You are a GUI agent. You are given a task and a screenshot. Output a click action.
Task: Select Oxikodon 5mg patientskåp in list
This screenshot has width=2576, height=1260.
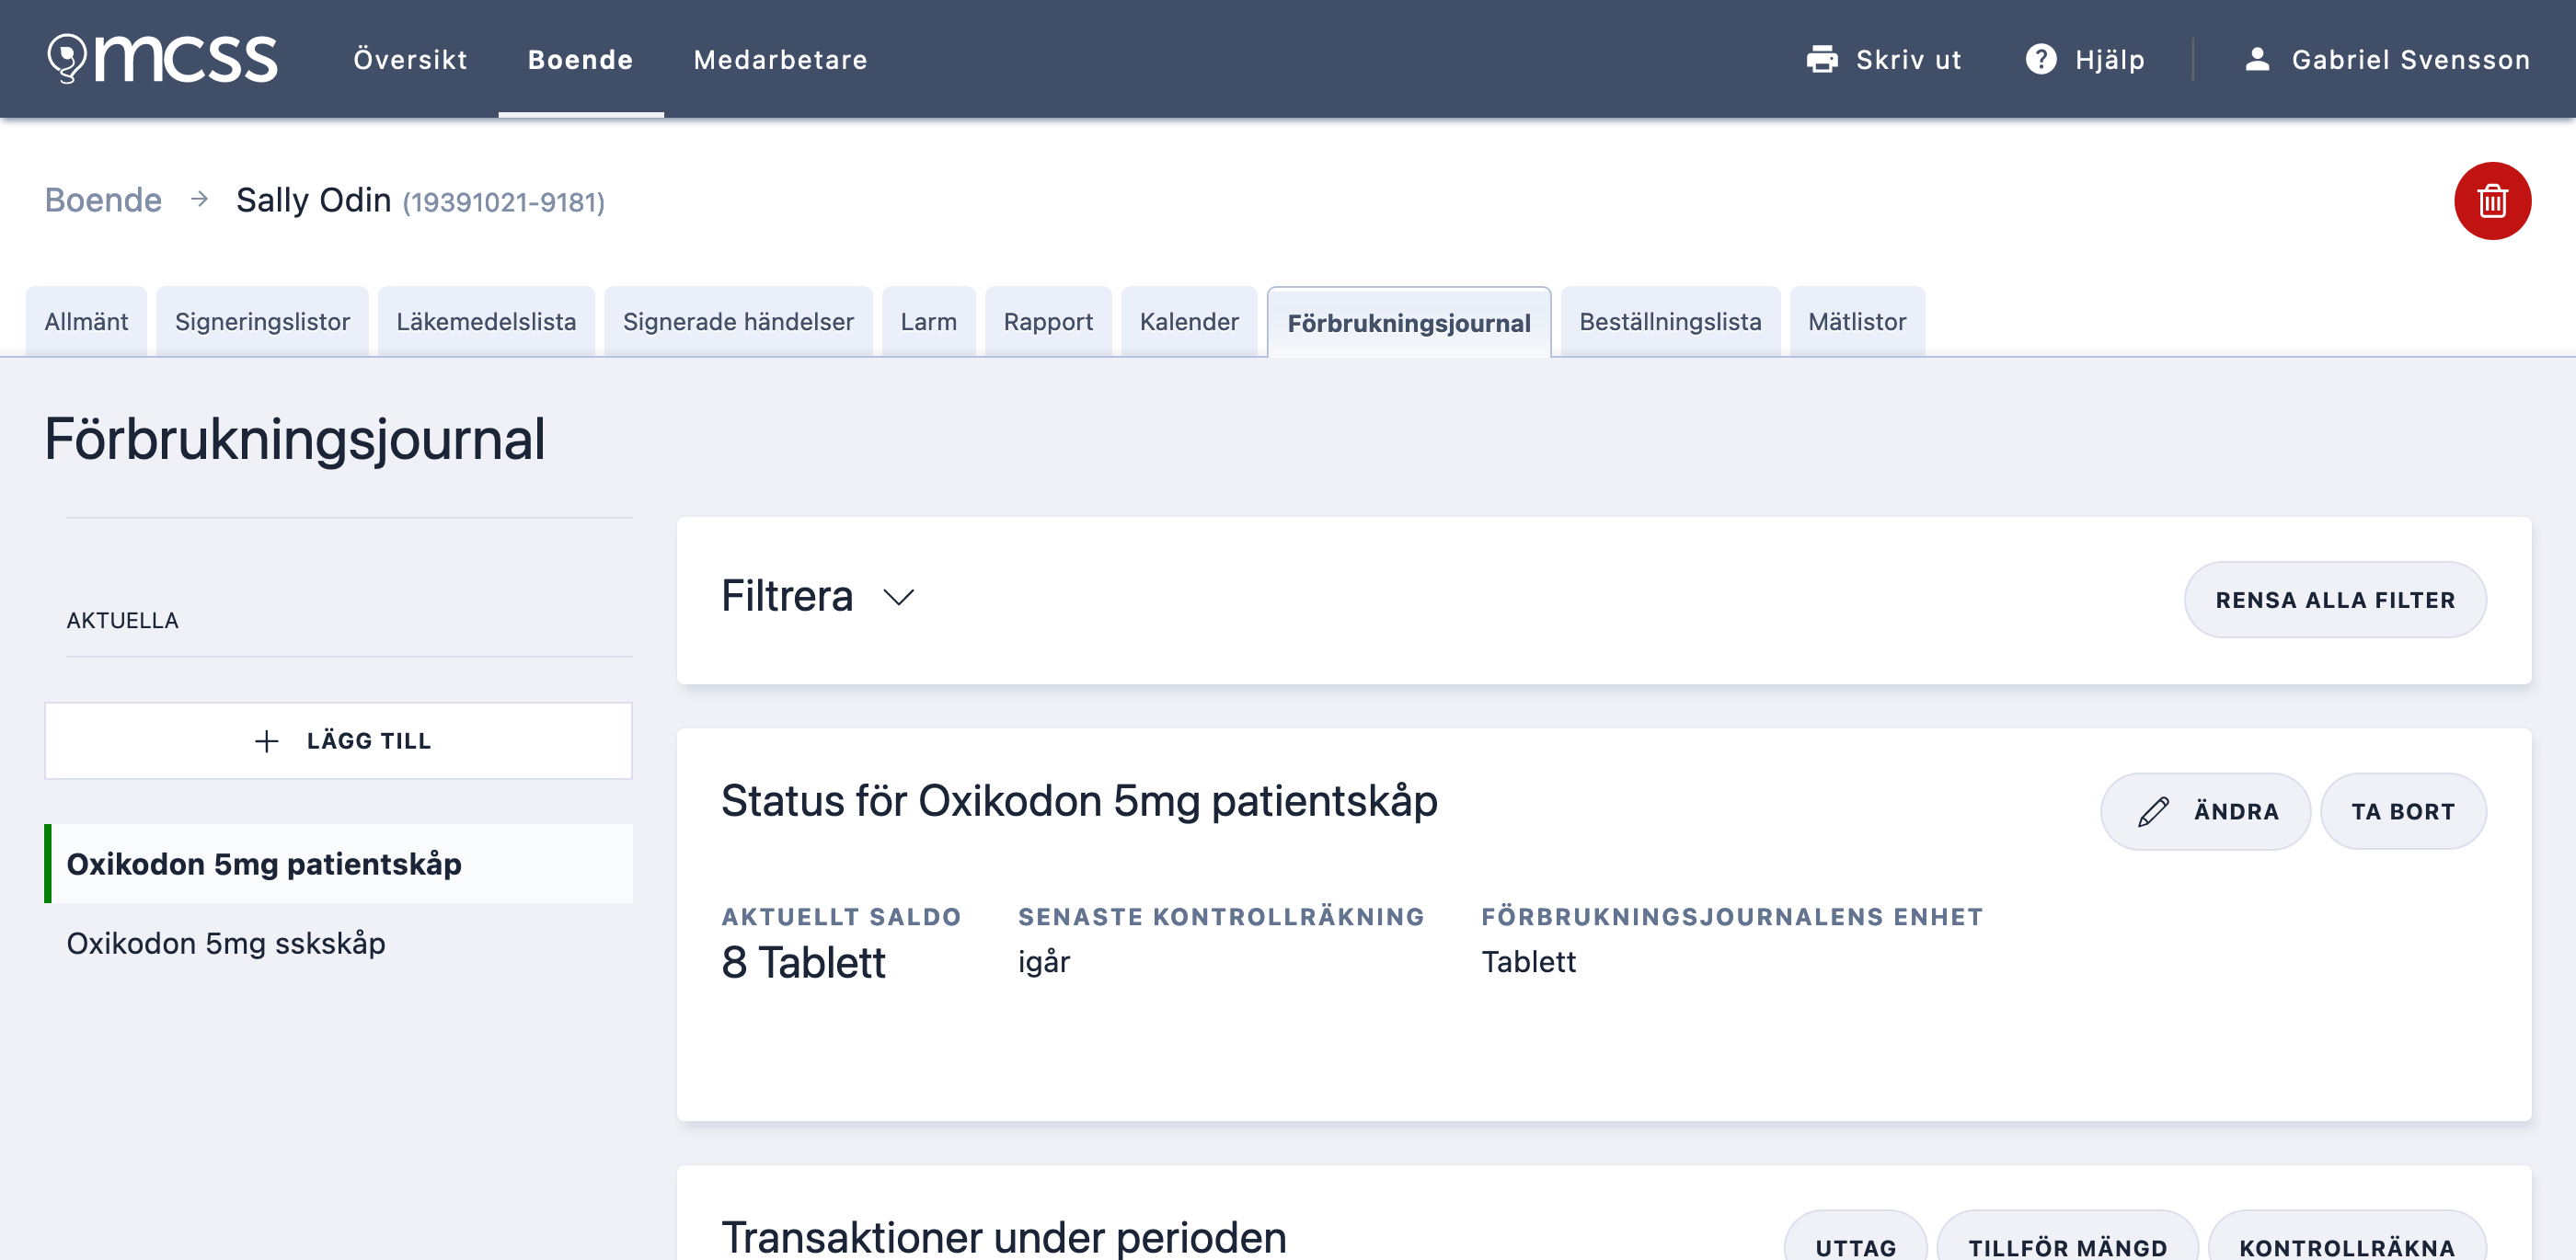(x=339, y=863)
